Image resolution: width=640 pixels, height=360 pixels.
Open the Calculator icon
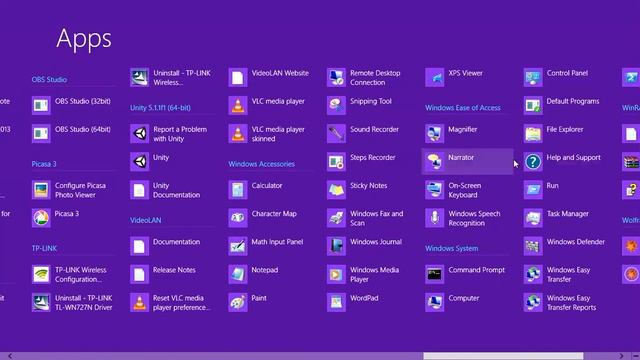click(238, 190)
